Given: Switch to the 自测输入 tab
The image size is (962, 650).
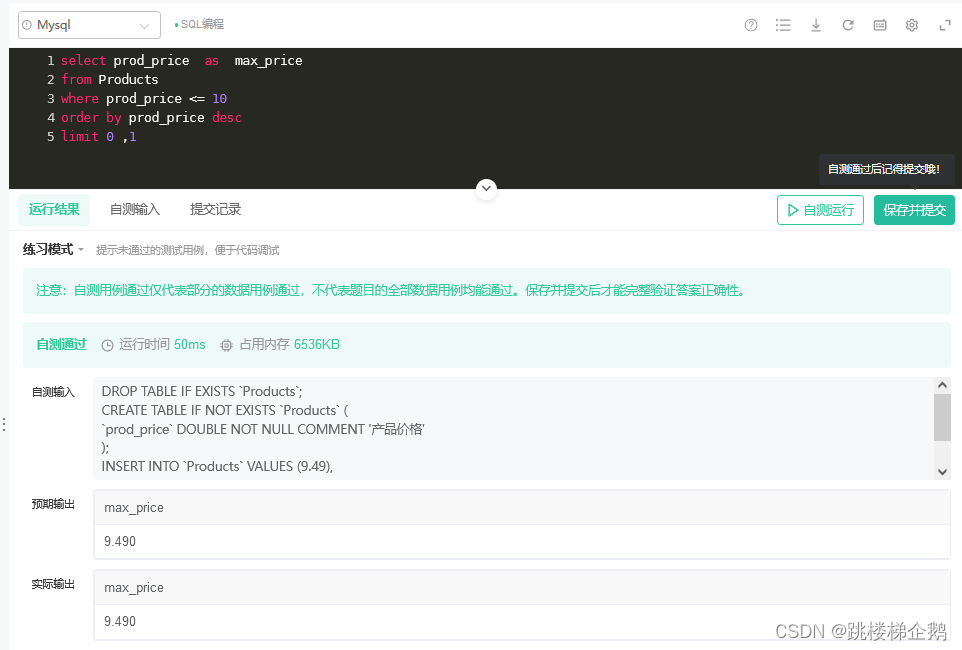Looking at the screenshot, I should 134,209.
